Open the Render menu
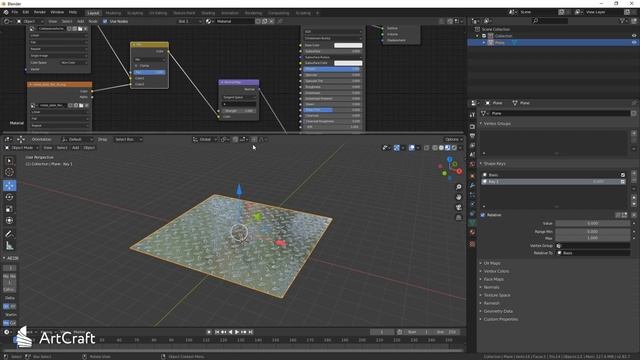The width and height of the screenshot is (640, 360). 40,12
